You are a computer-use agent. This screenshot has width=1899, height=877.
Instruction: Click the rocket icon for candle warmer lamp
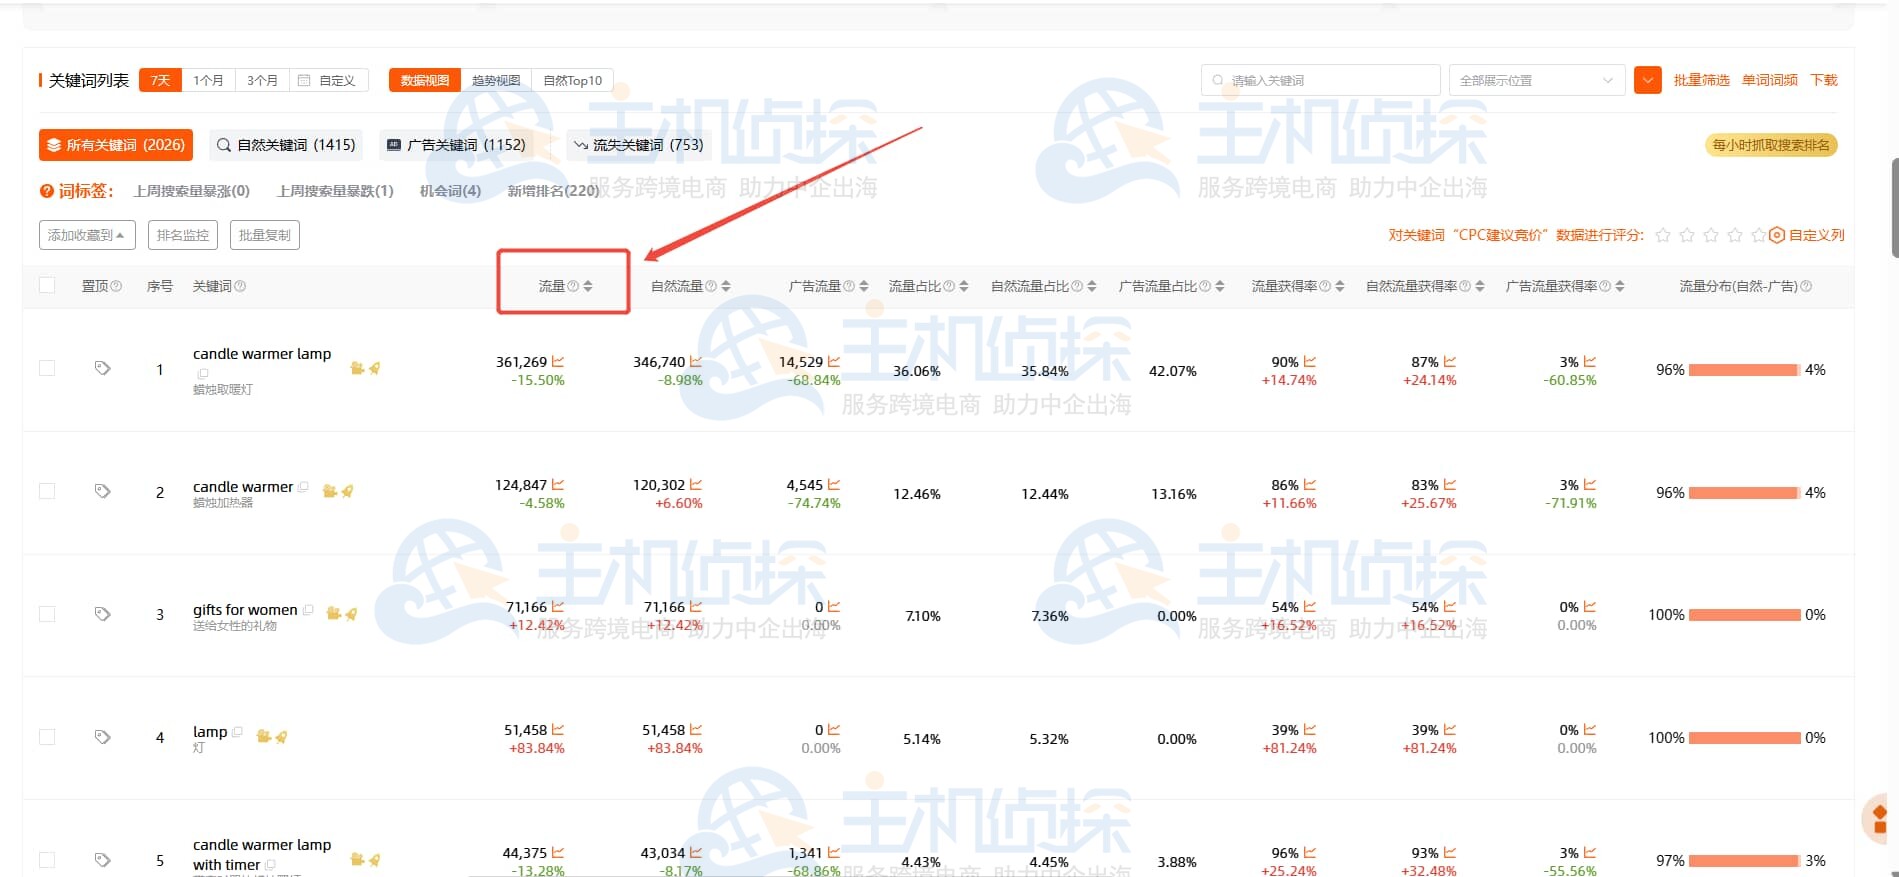point(375,369)
